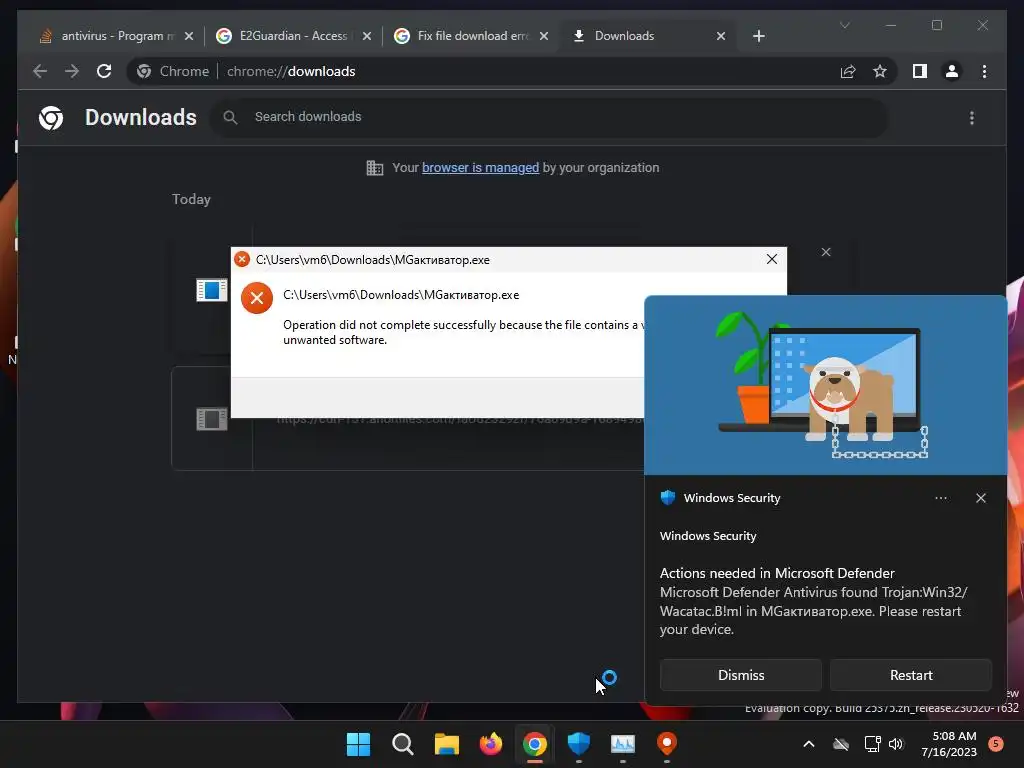Viewport: 1024px width, 768px height.
Task: Close the Downloads tab
Action: tap(721, 36)
